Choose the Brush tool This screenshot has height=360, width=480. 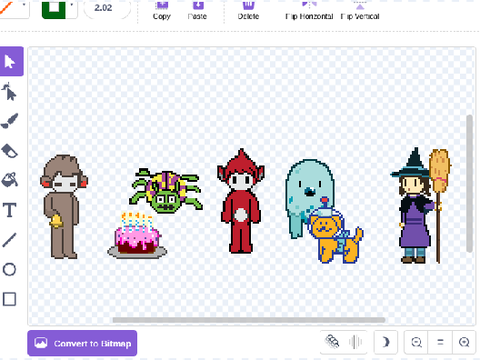pyautogui.click(x=9, y=121)
